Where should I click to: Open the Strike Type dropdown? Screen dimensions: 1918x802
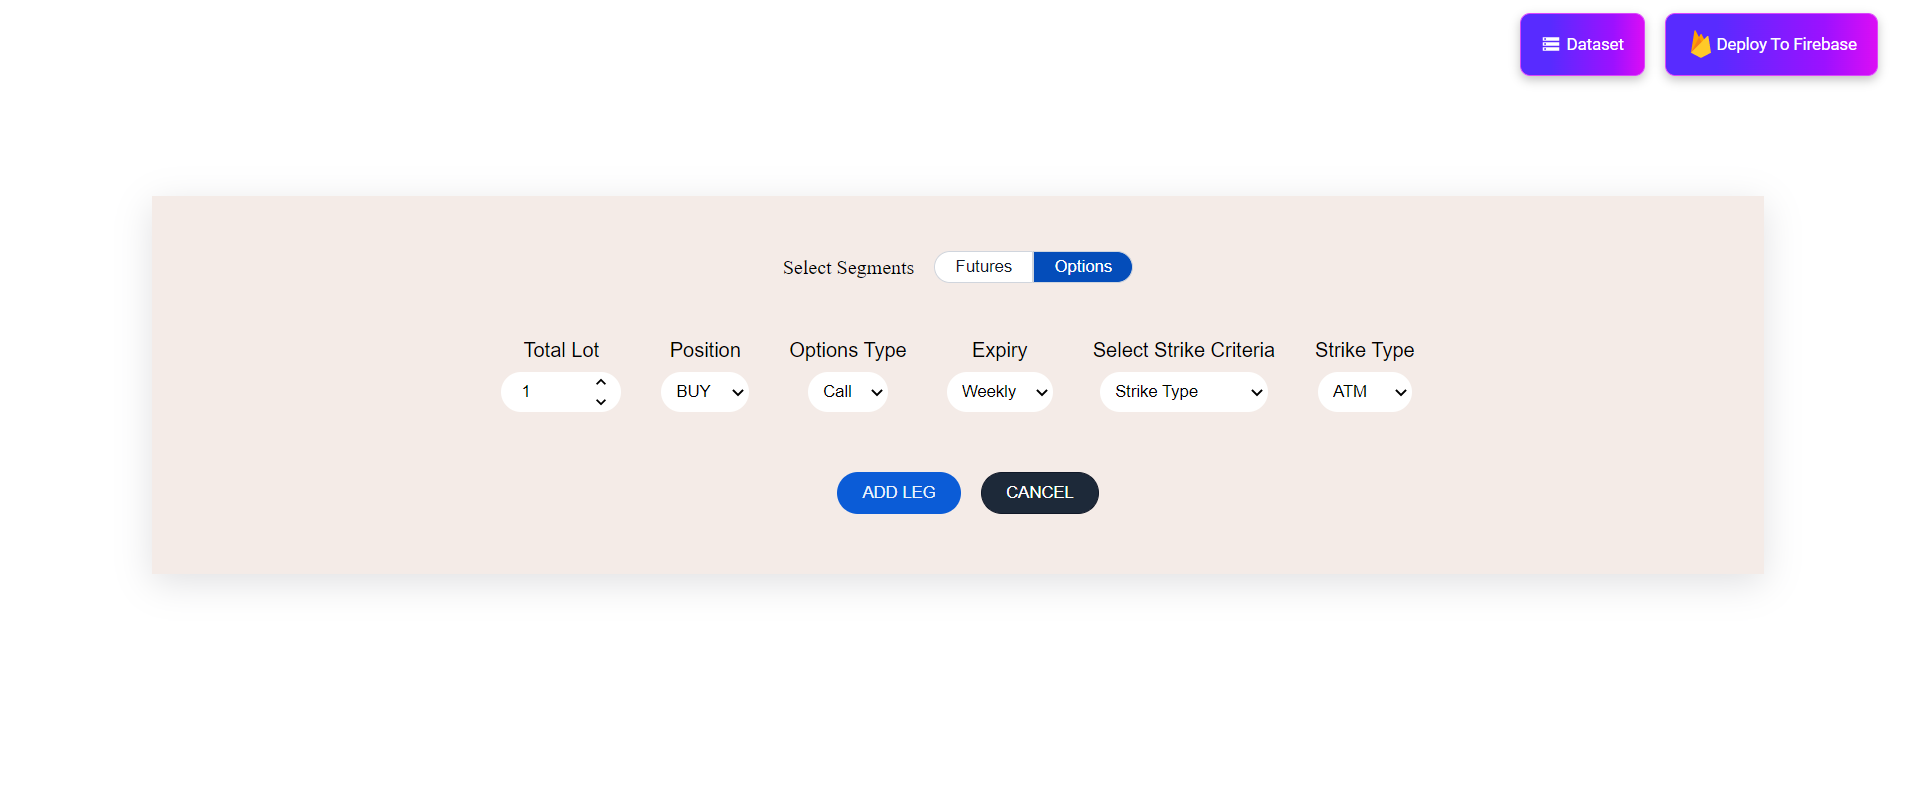(1364, 392)
